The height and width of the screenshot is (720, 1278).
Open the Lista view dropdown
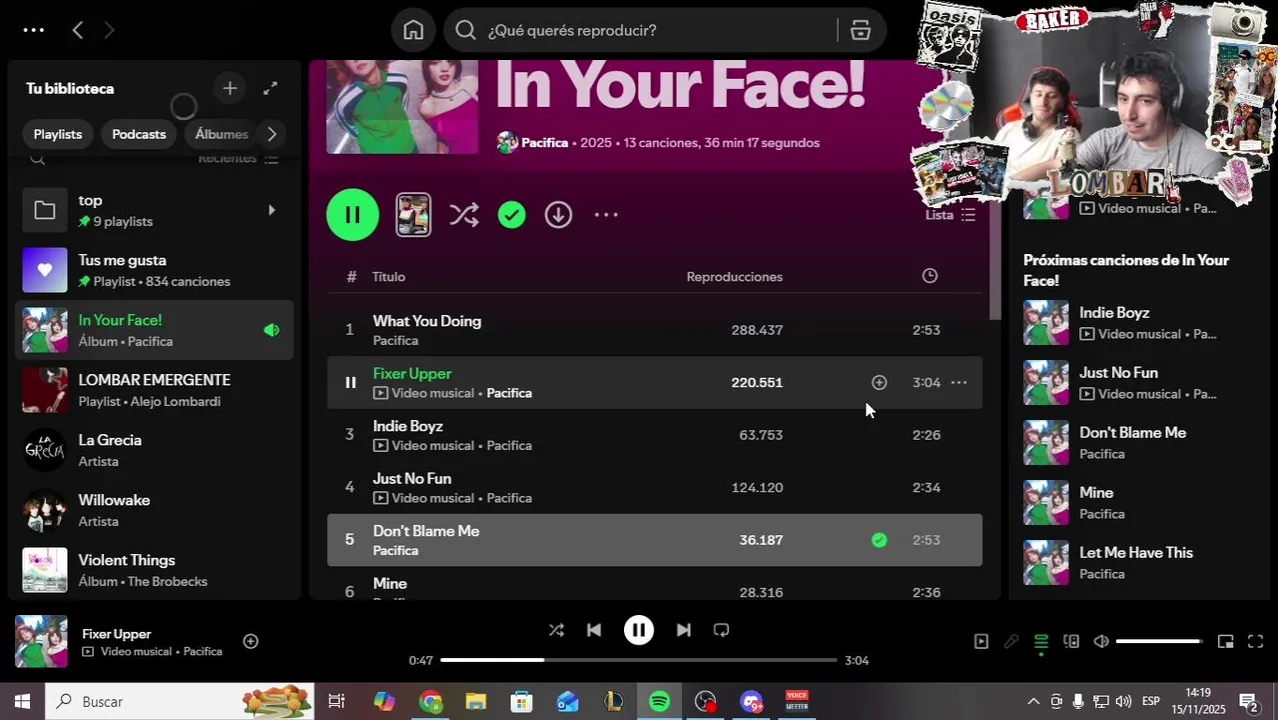point(950,214)
